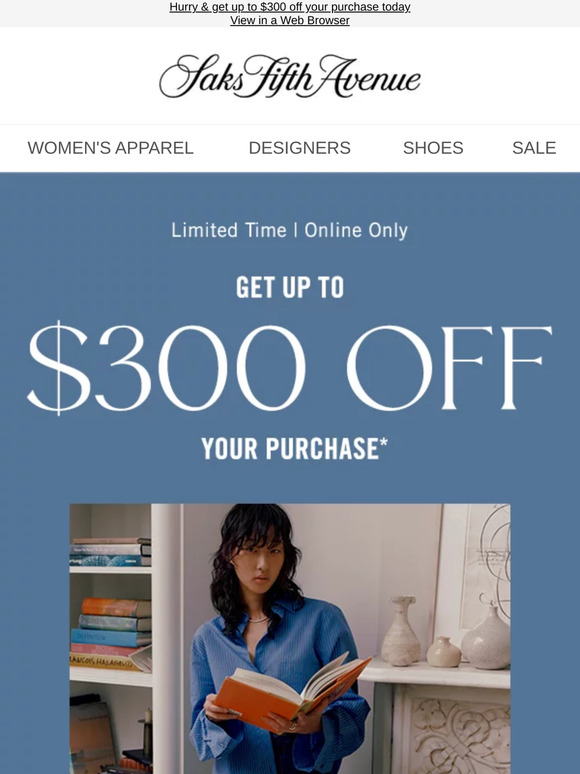The width and height of the screenshot is (580, 774).
Task: Open the "View in a Web Browser" link
Action: 290,20
